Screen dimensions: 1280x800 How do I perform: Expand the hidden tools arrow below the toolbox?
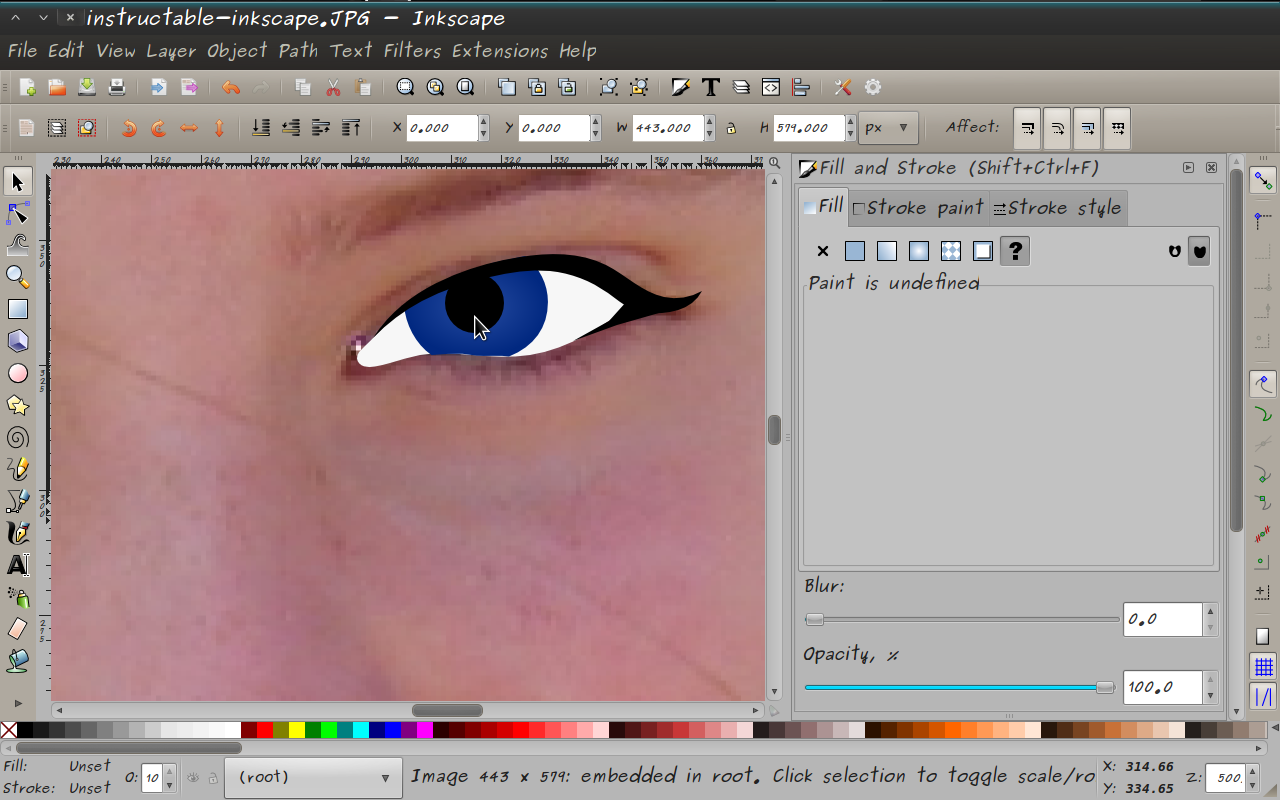tap(17, 703)
